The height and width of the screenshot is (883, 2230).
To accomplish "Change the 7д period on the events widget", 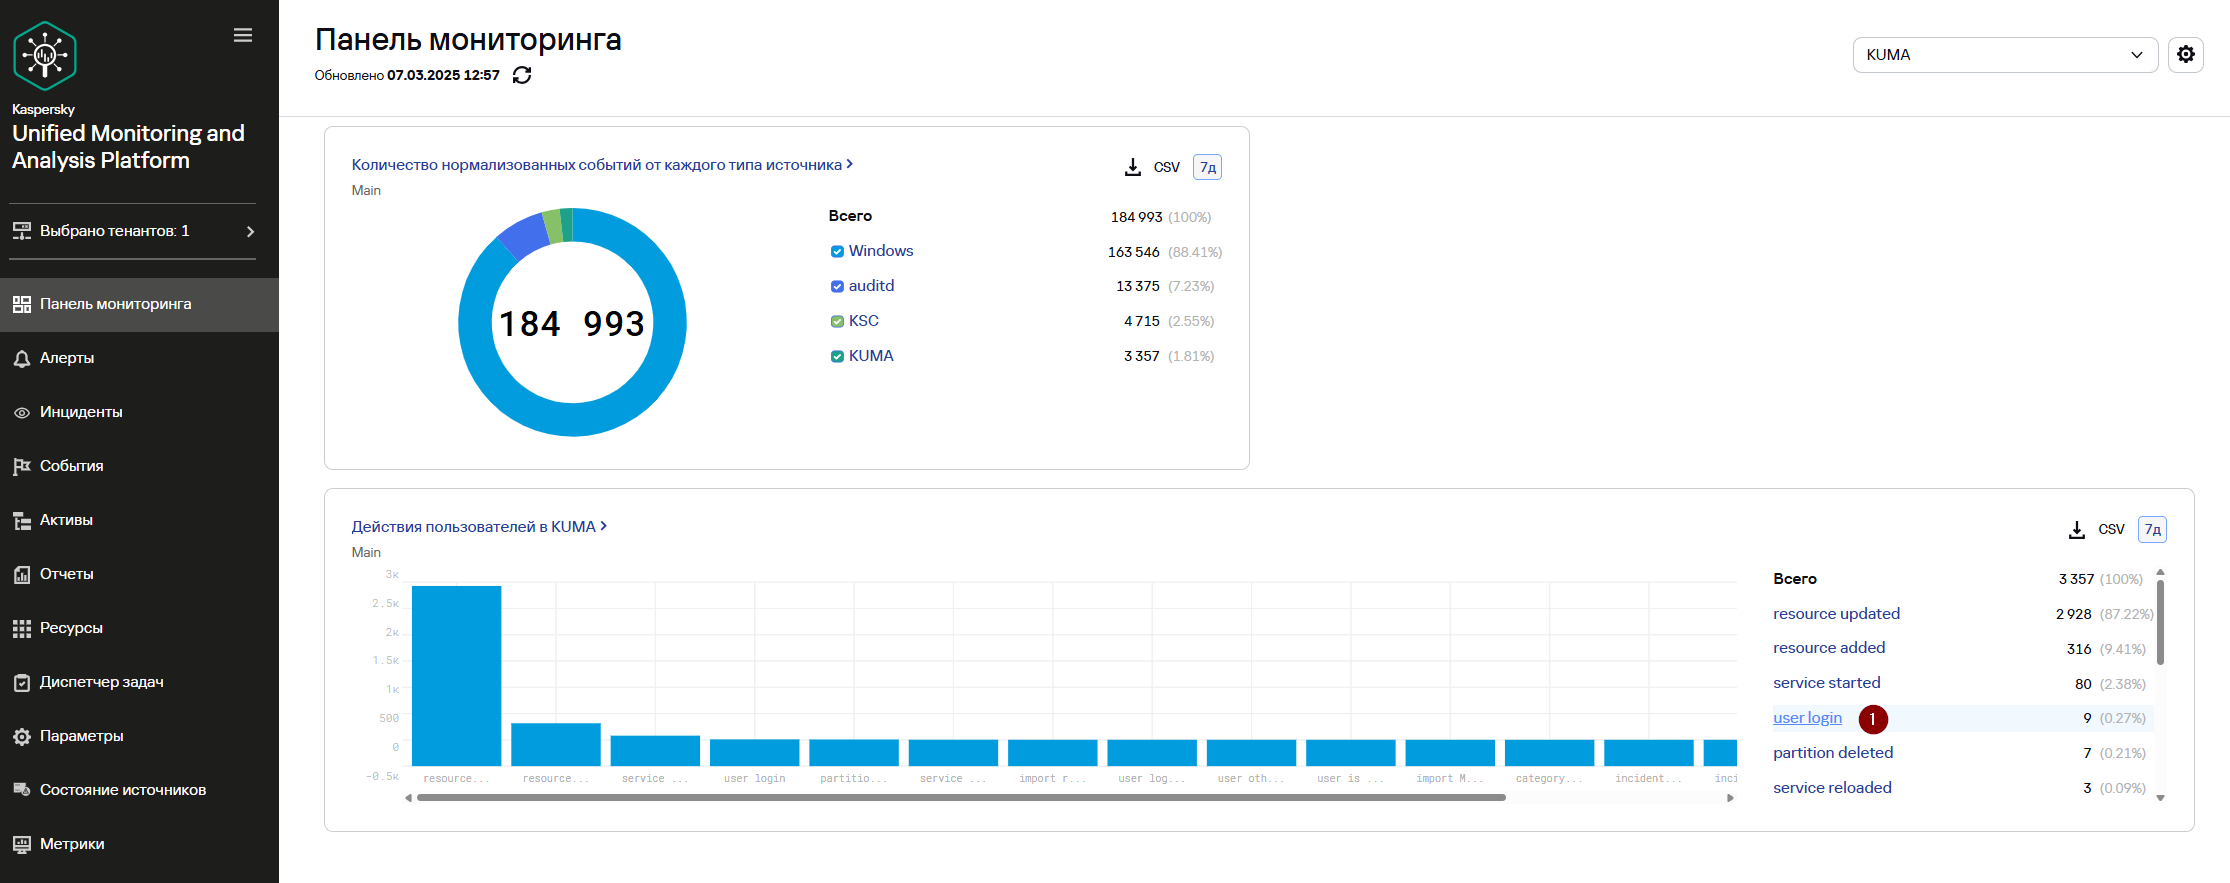I will 1208,167.
